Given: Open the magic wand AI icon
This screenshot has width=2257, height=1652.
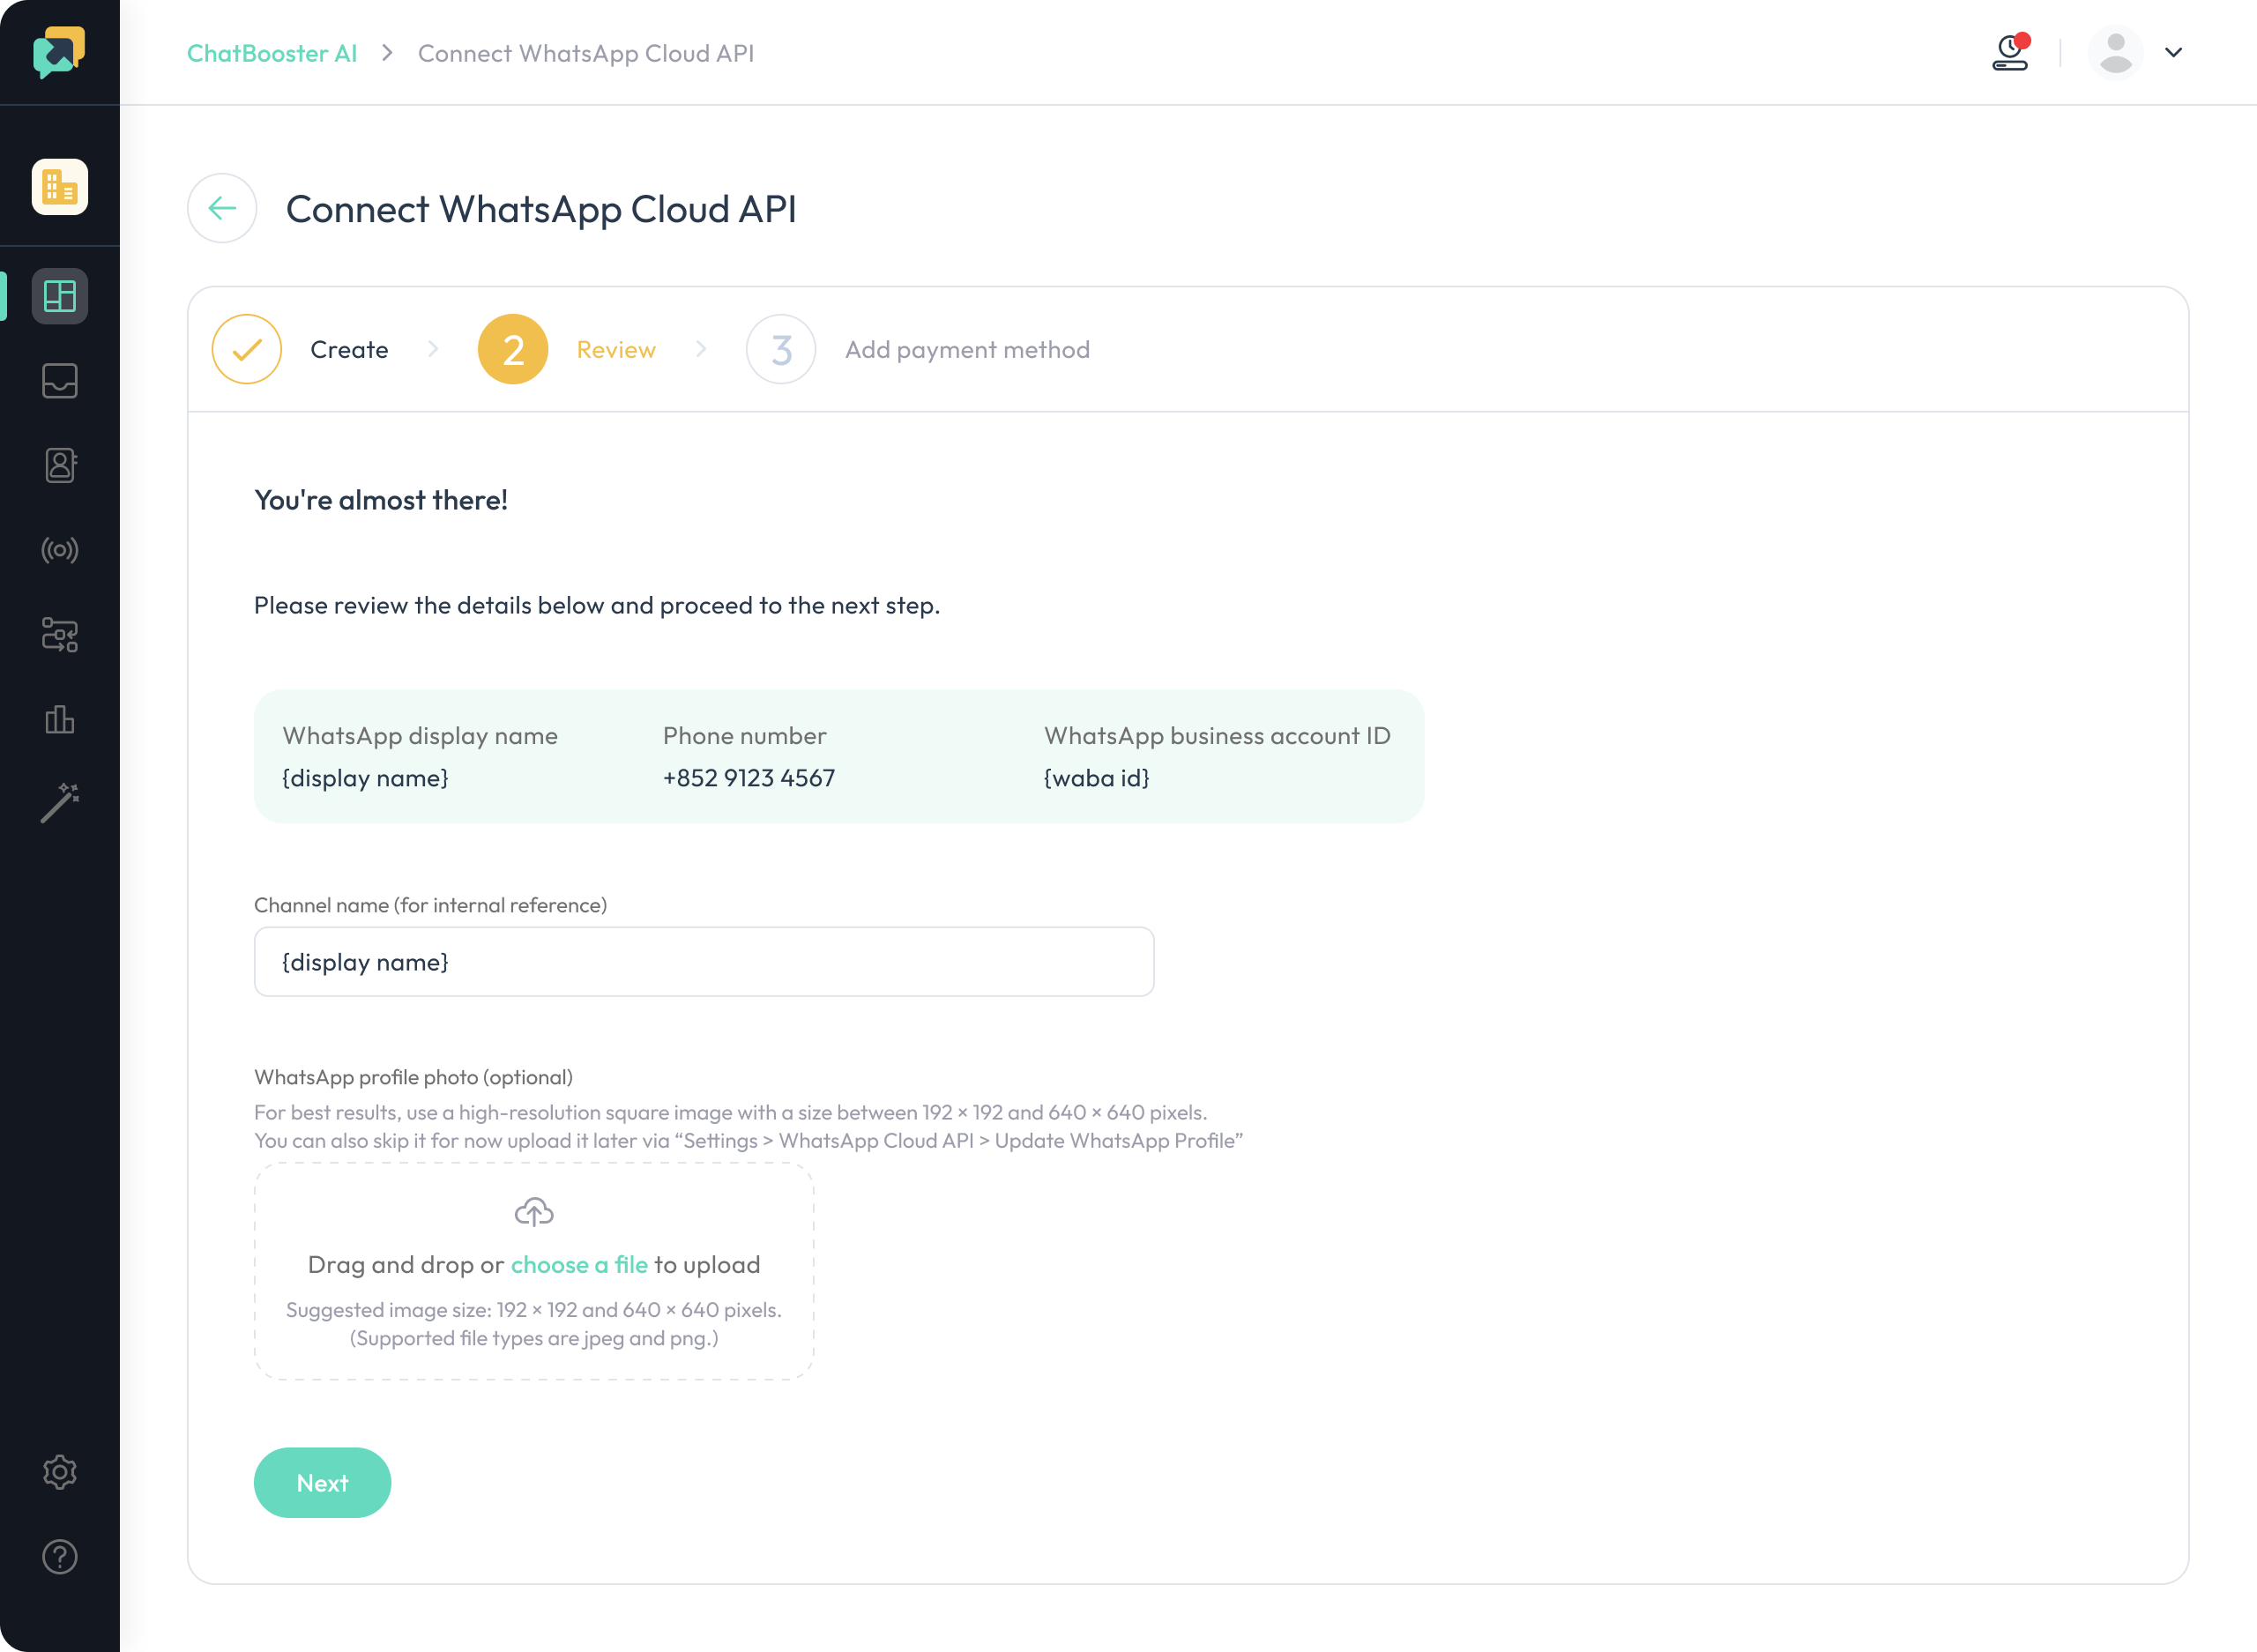Looking at the screenshot, I should [x=60, y=803].
